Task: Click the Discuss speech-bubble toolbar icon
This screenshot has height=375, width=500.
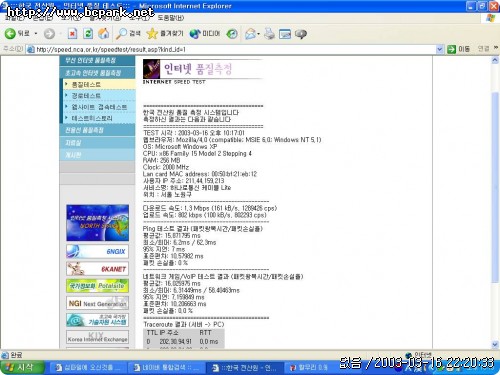Action: (301, 34)
